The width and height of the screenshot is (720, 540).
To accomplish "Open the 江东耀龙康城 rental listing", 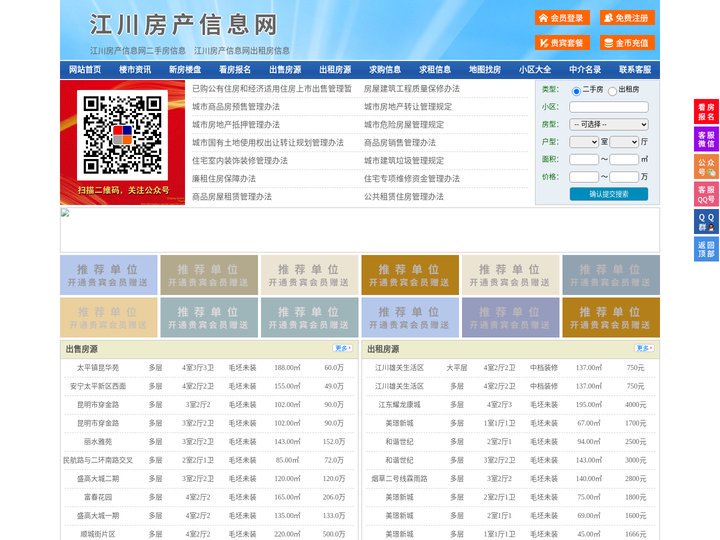I will point(399,405).
